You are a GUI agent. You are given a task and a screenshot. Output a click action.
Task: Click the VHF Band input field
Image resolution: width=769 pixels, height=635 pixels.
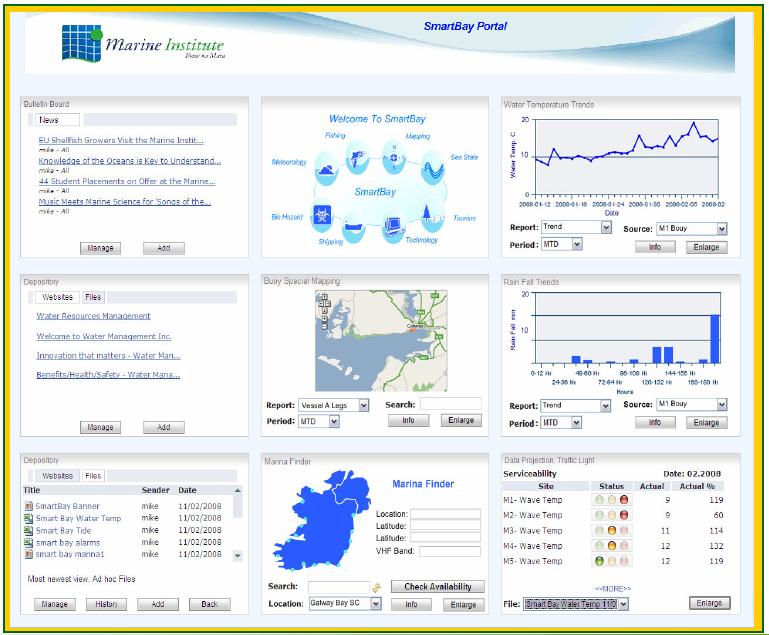(450, 551)
